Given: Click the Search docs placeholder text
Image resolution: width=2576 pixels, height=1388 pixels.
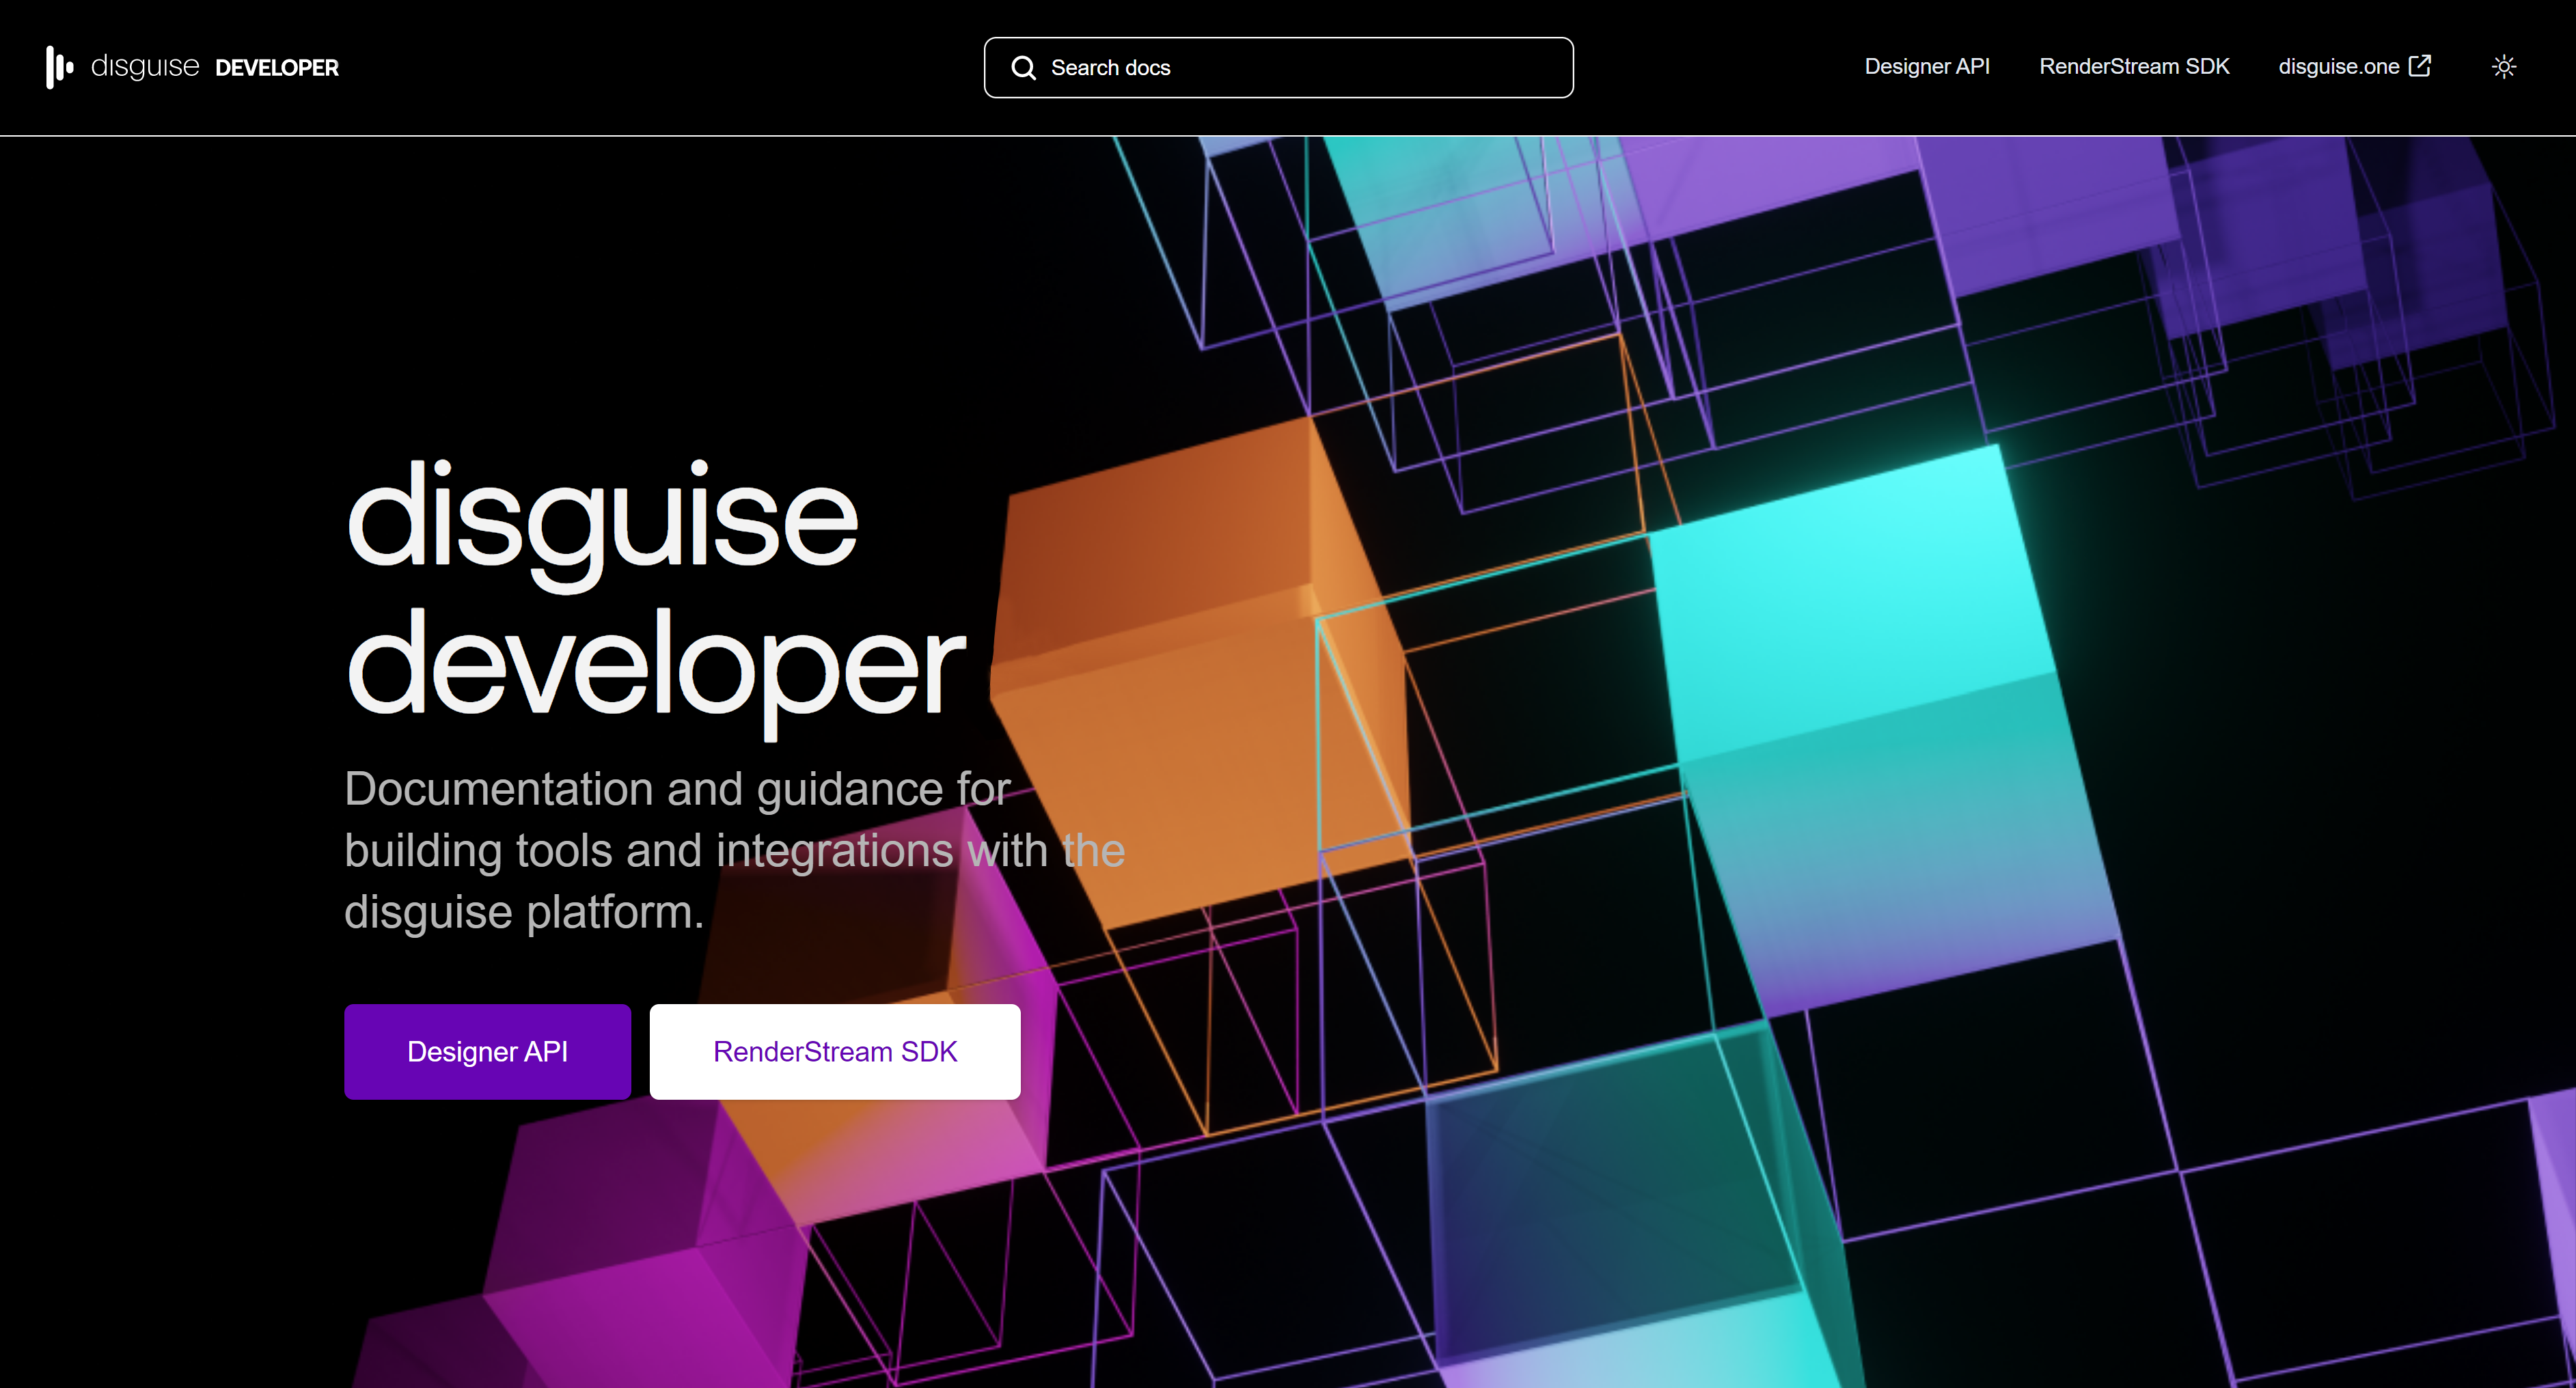Looking at the screenshot, I should [x=1110, y=67].
